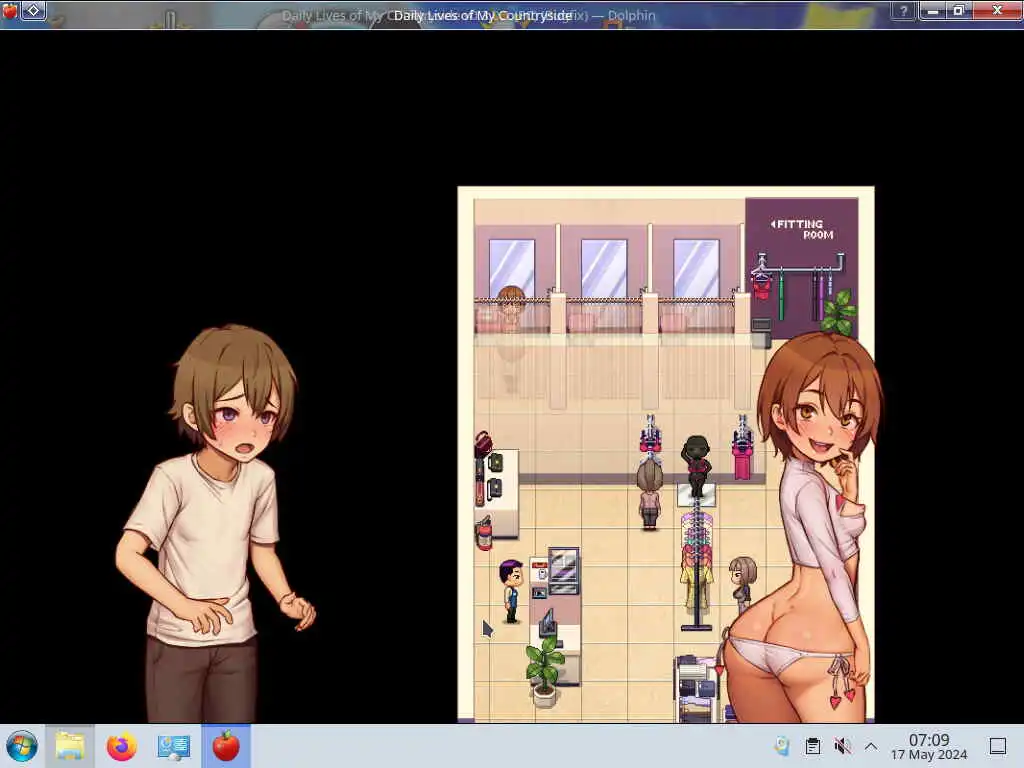
Task: Launch Firefox from the taskbar
Action: [x=121, y=746]
